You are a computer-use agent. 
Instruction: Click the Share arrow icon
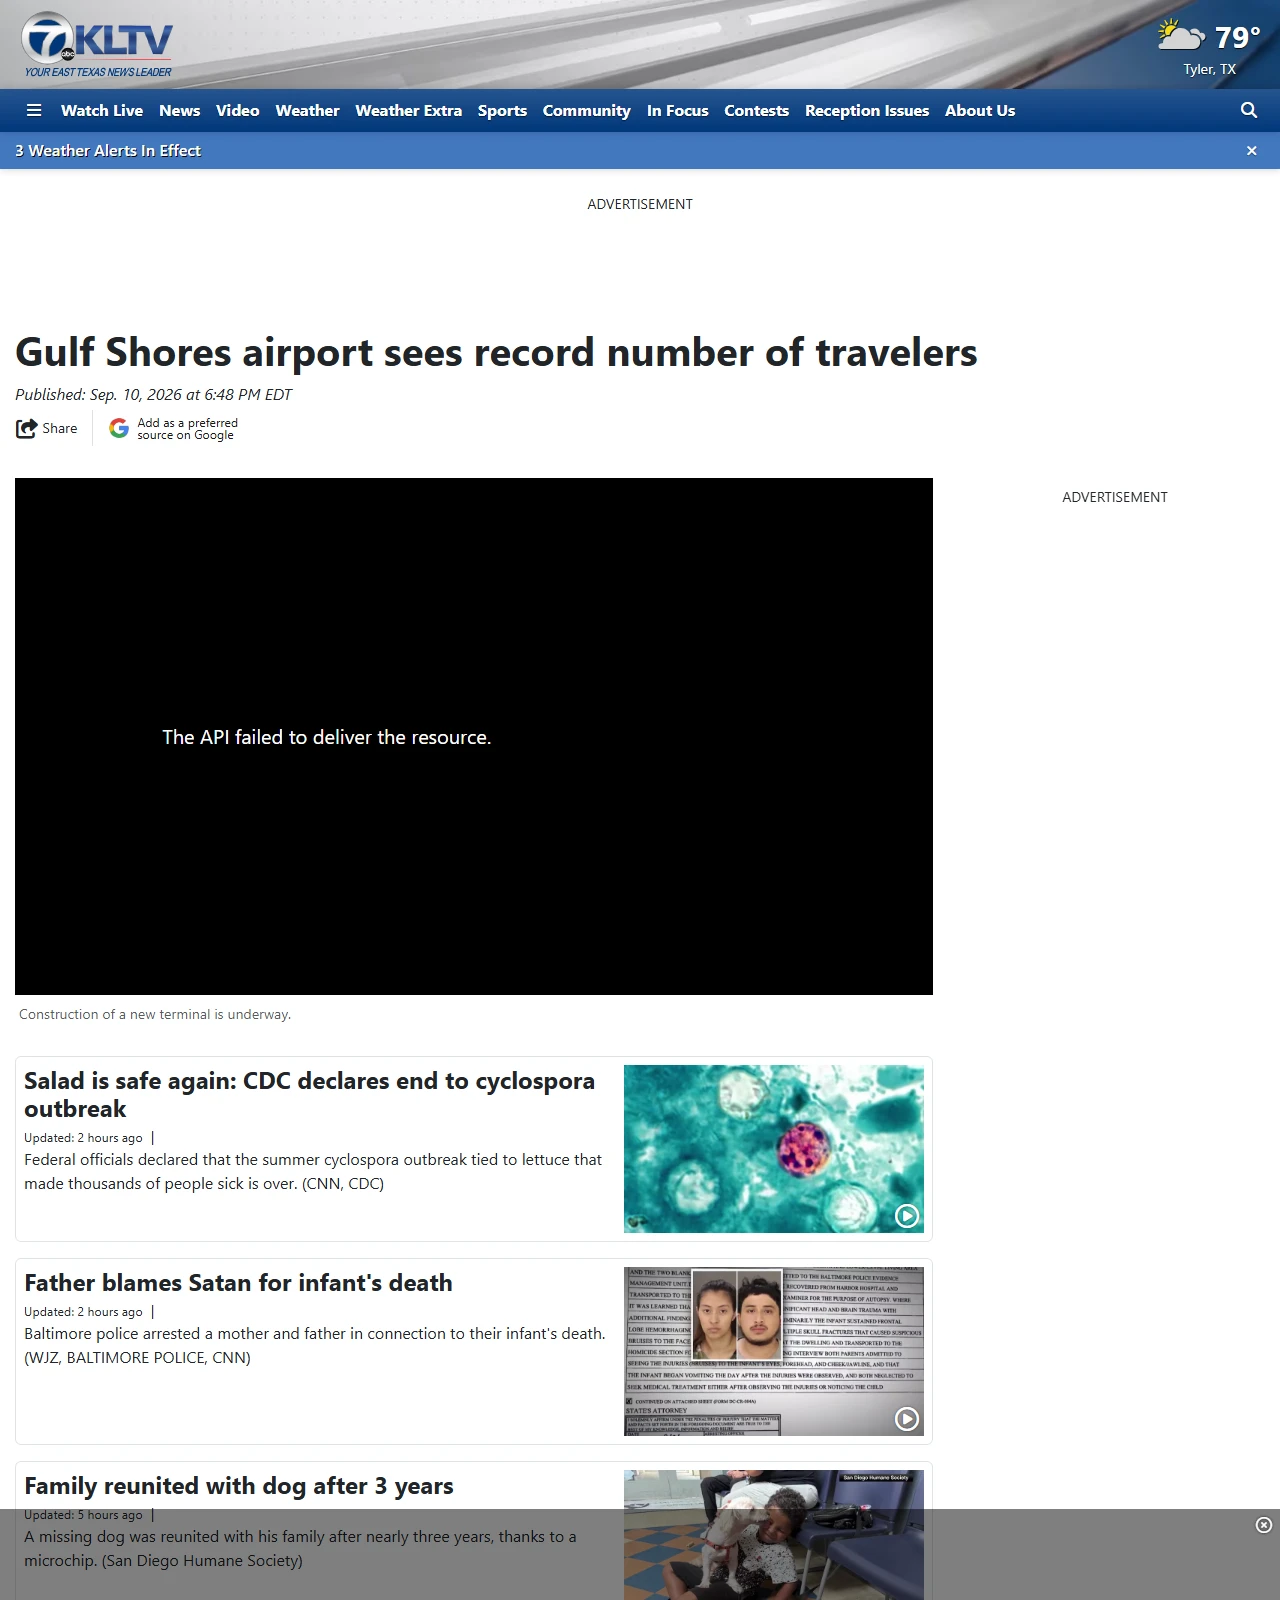27,429
